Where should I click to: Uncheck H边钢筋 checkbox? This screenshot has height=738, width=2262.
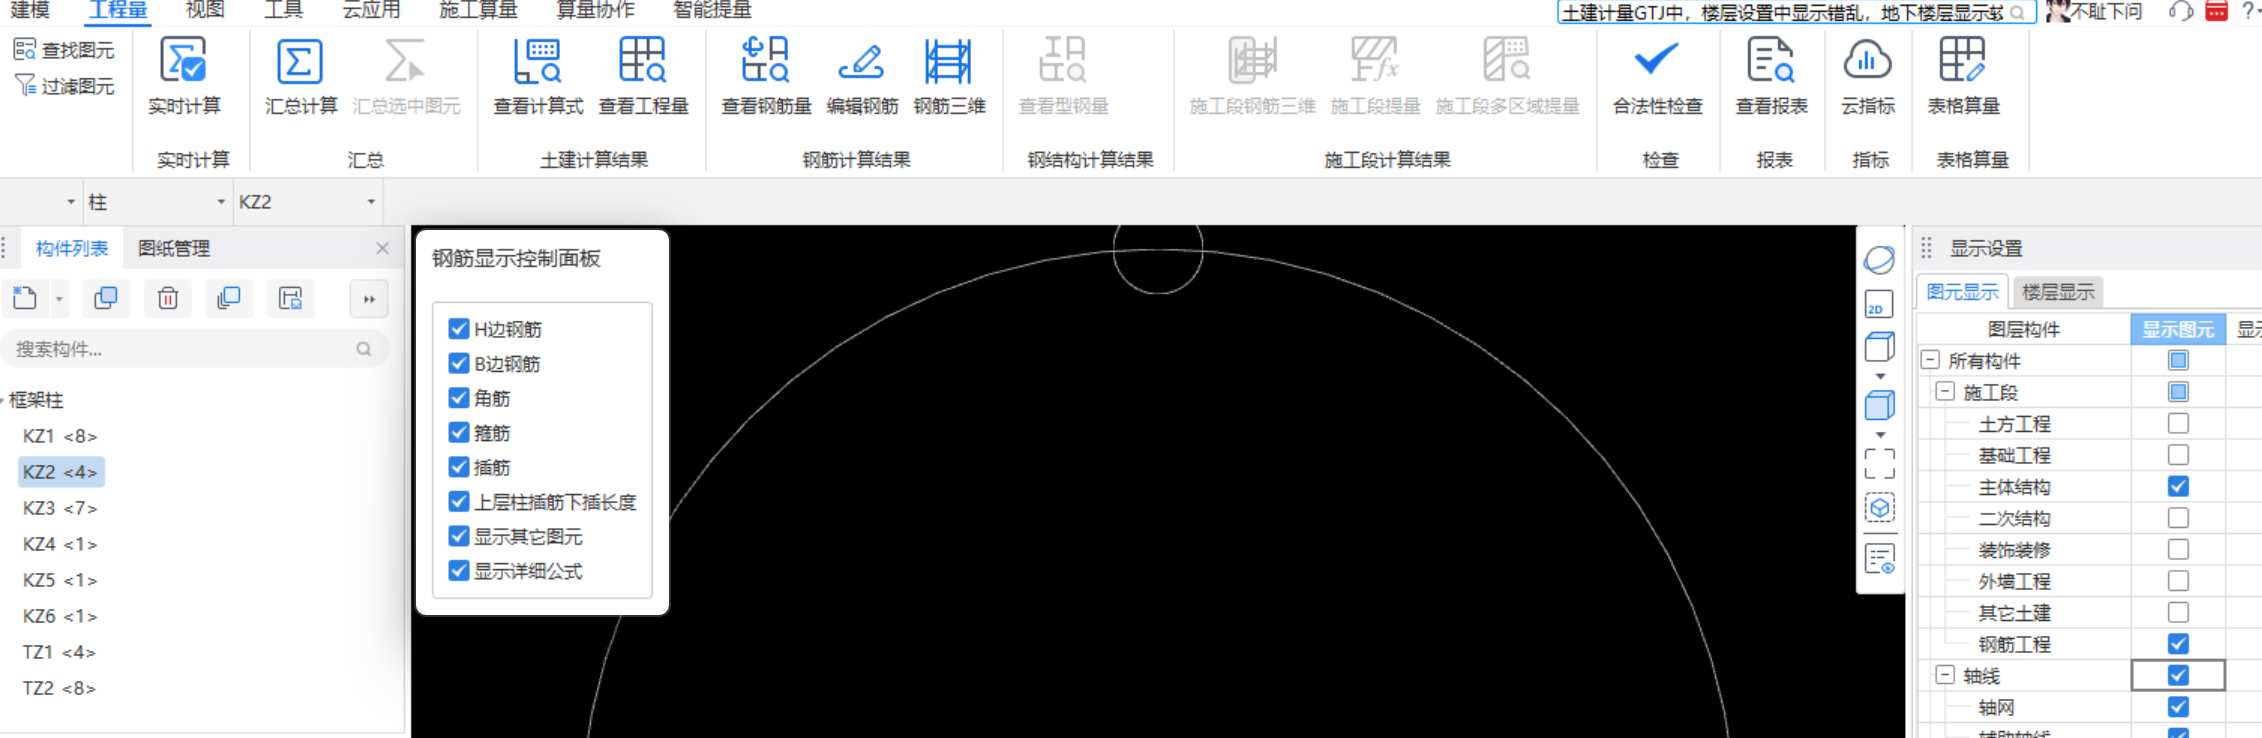click(459, 329)
